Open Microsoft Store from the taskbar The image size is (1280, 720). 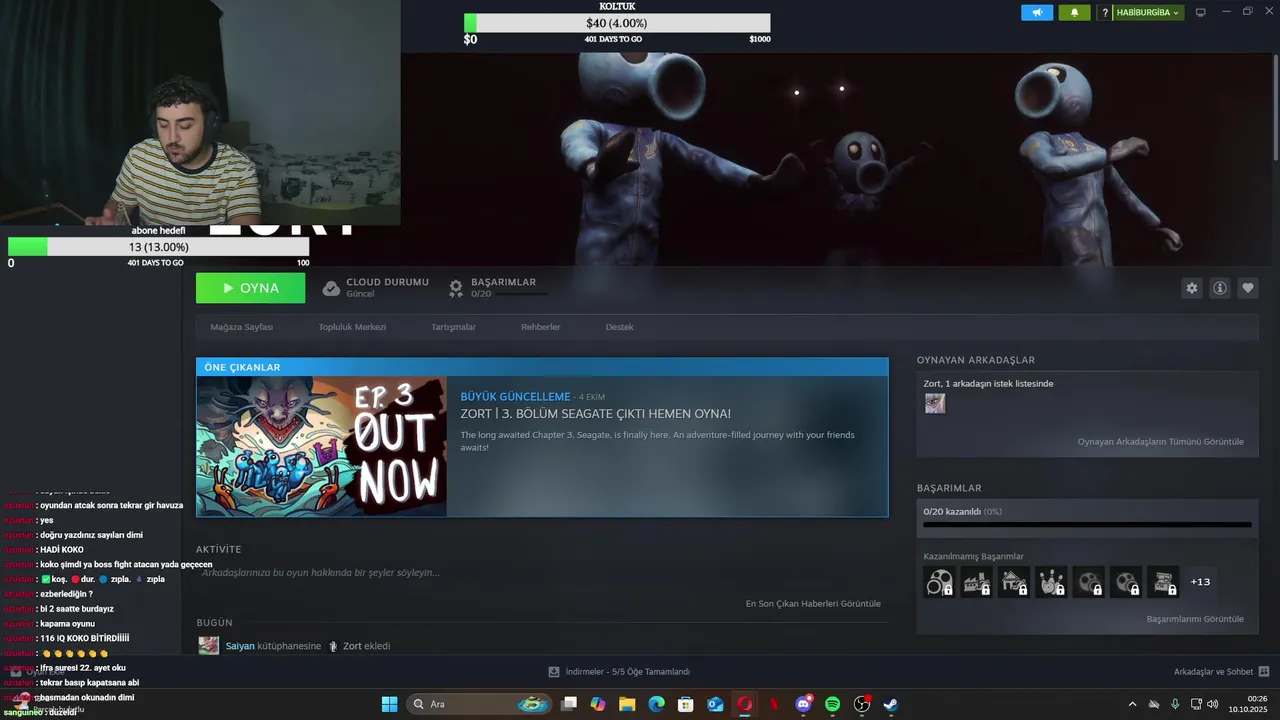pyautogui.click(x=686, y=704)
